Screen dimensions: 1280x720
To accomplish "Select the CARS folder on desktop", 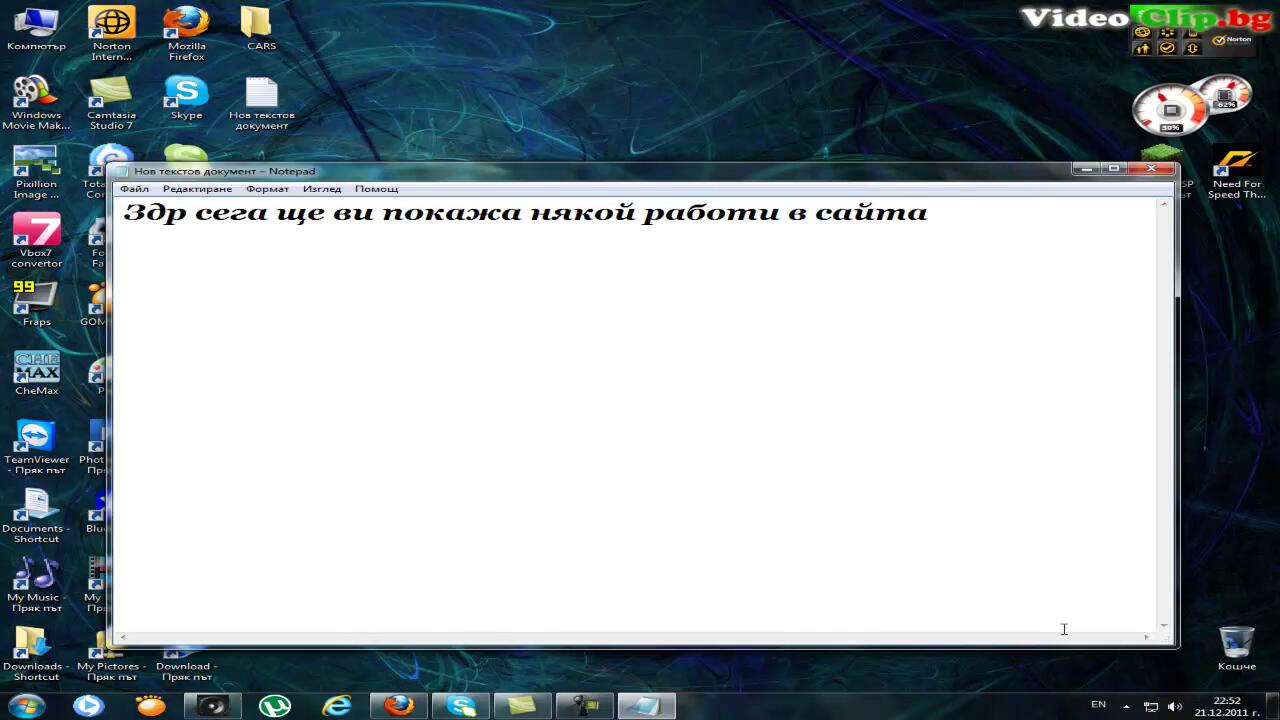I will coord(261,28).
